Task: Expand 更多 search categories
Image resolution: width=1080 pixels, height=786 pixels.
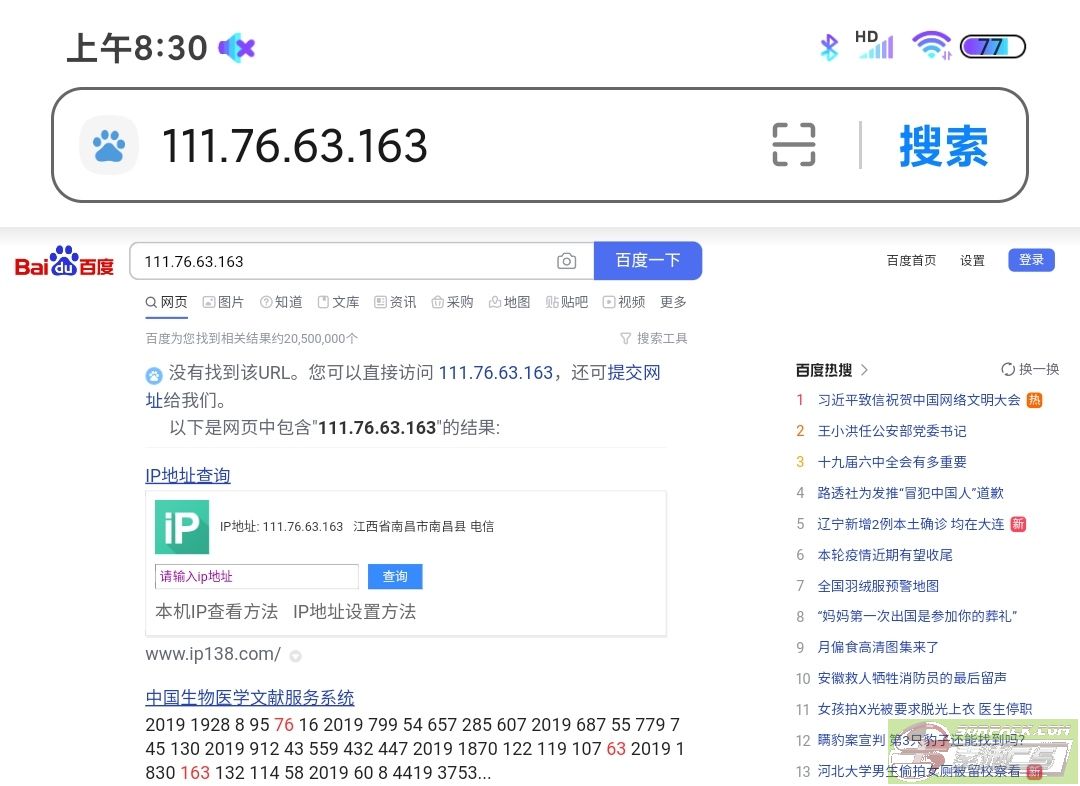Action: click(x=673, y=302)
